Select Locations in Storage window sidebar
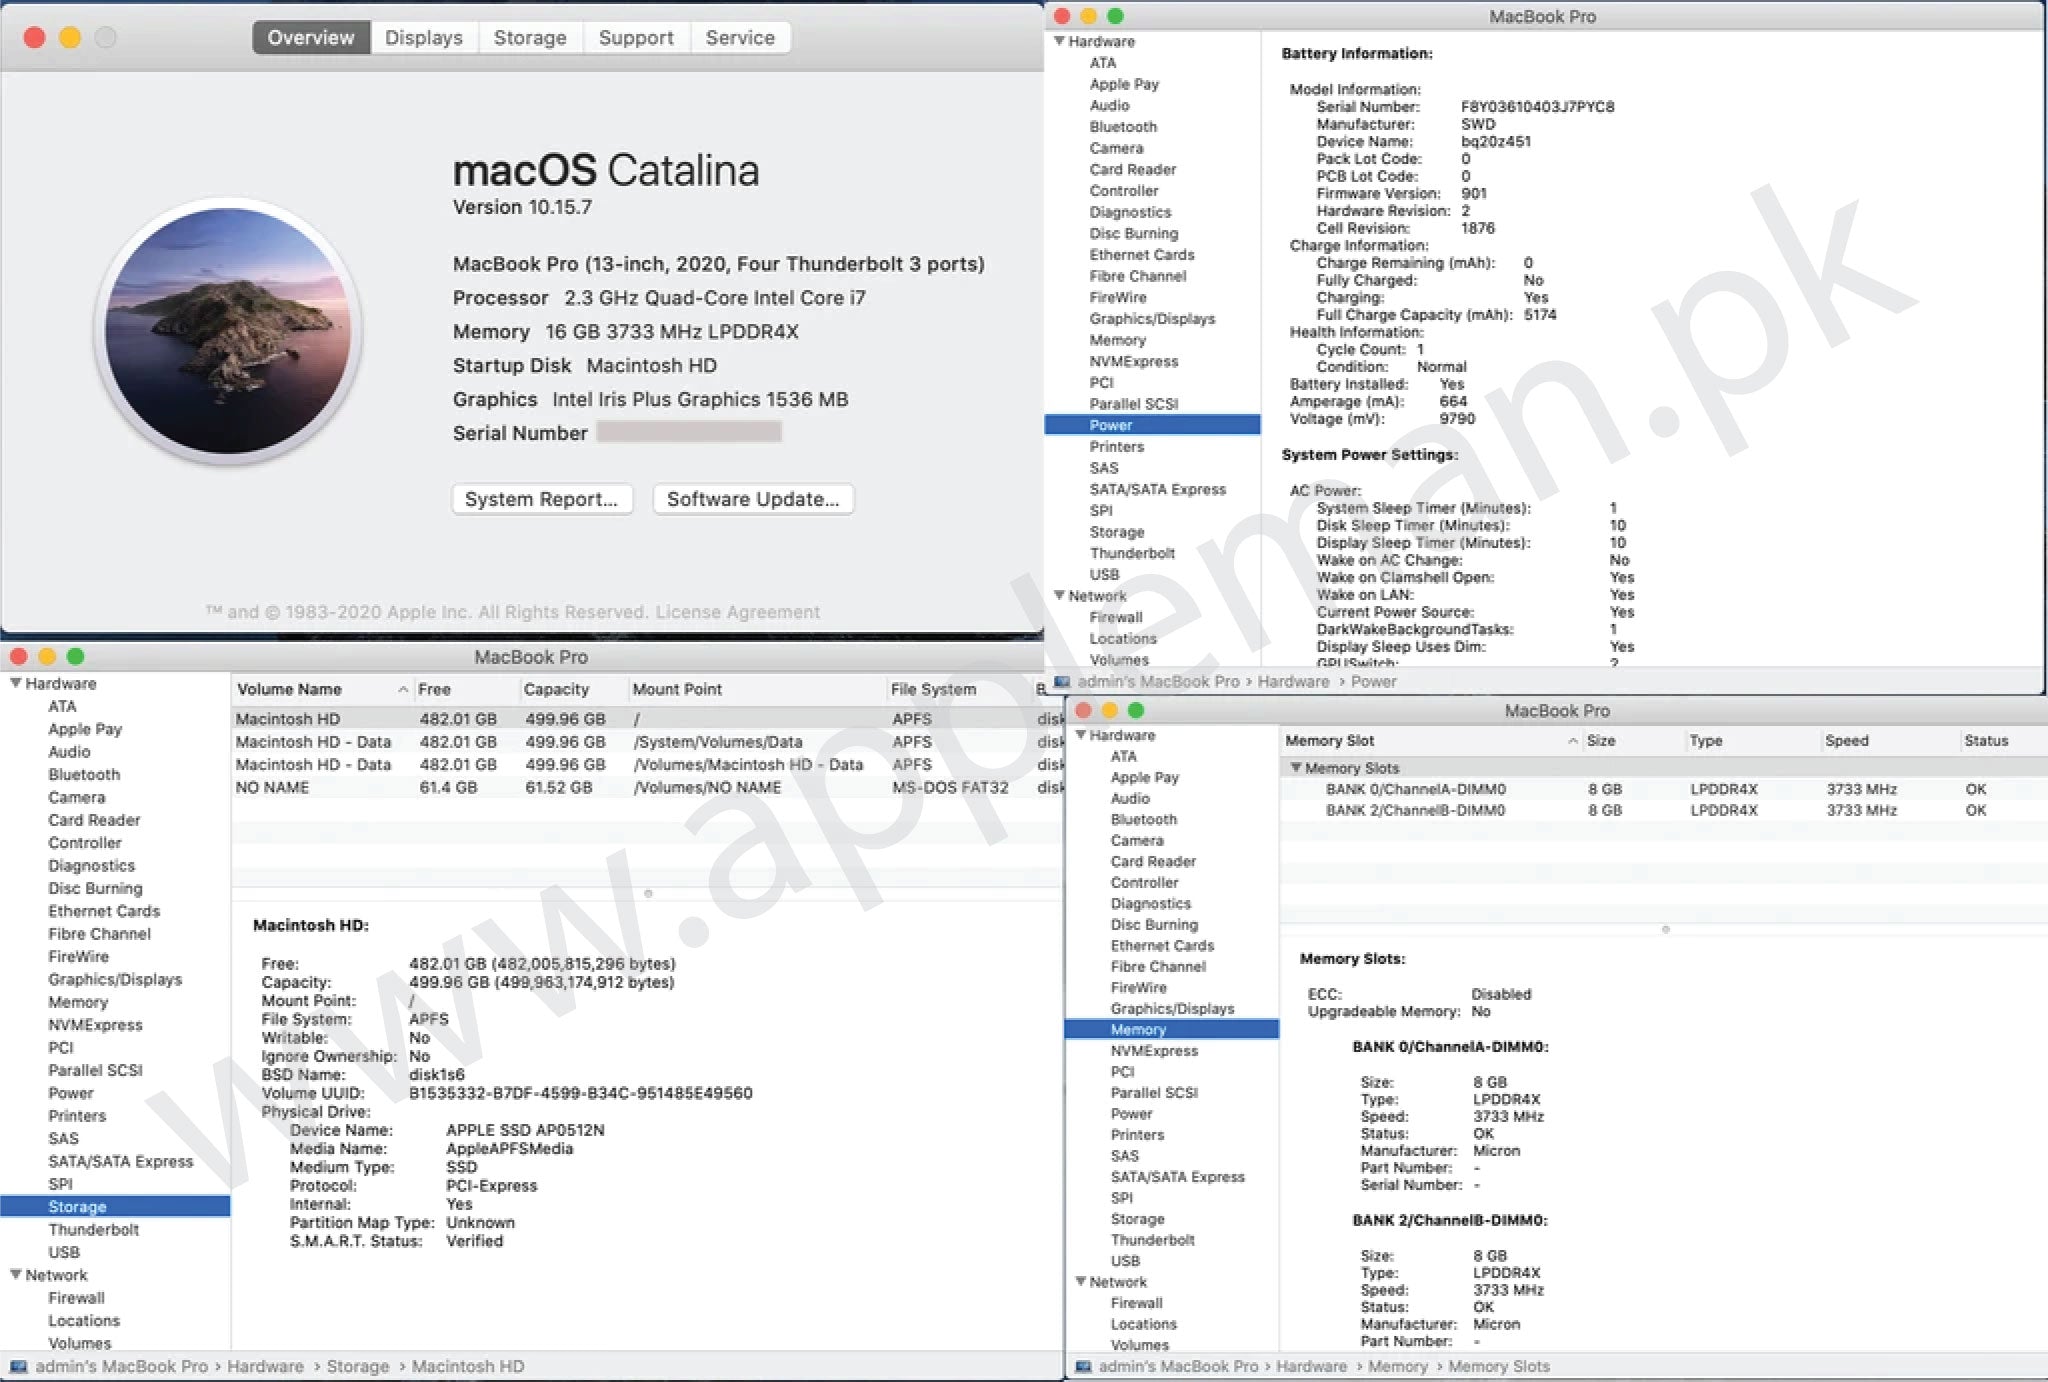 click(x=84, y=1321)
